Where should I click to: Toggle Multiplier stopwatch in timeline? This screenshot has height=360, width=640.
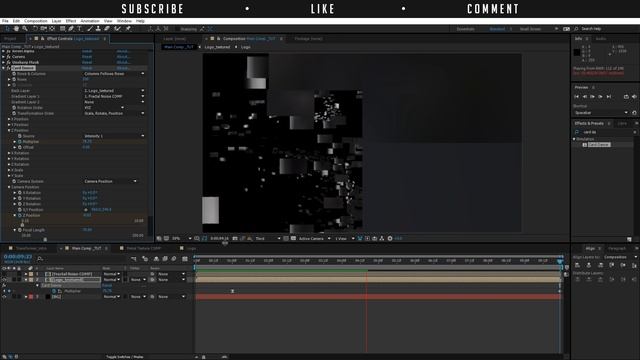coord(54,291)
